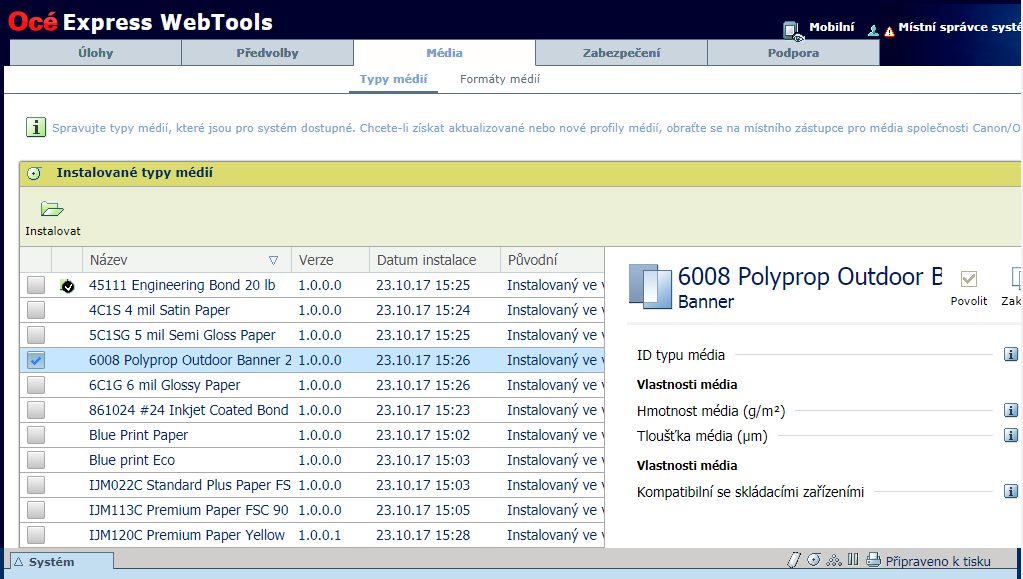Click Blue Print Paper row name

click(x=138, y=435)
